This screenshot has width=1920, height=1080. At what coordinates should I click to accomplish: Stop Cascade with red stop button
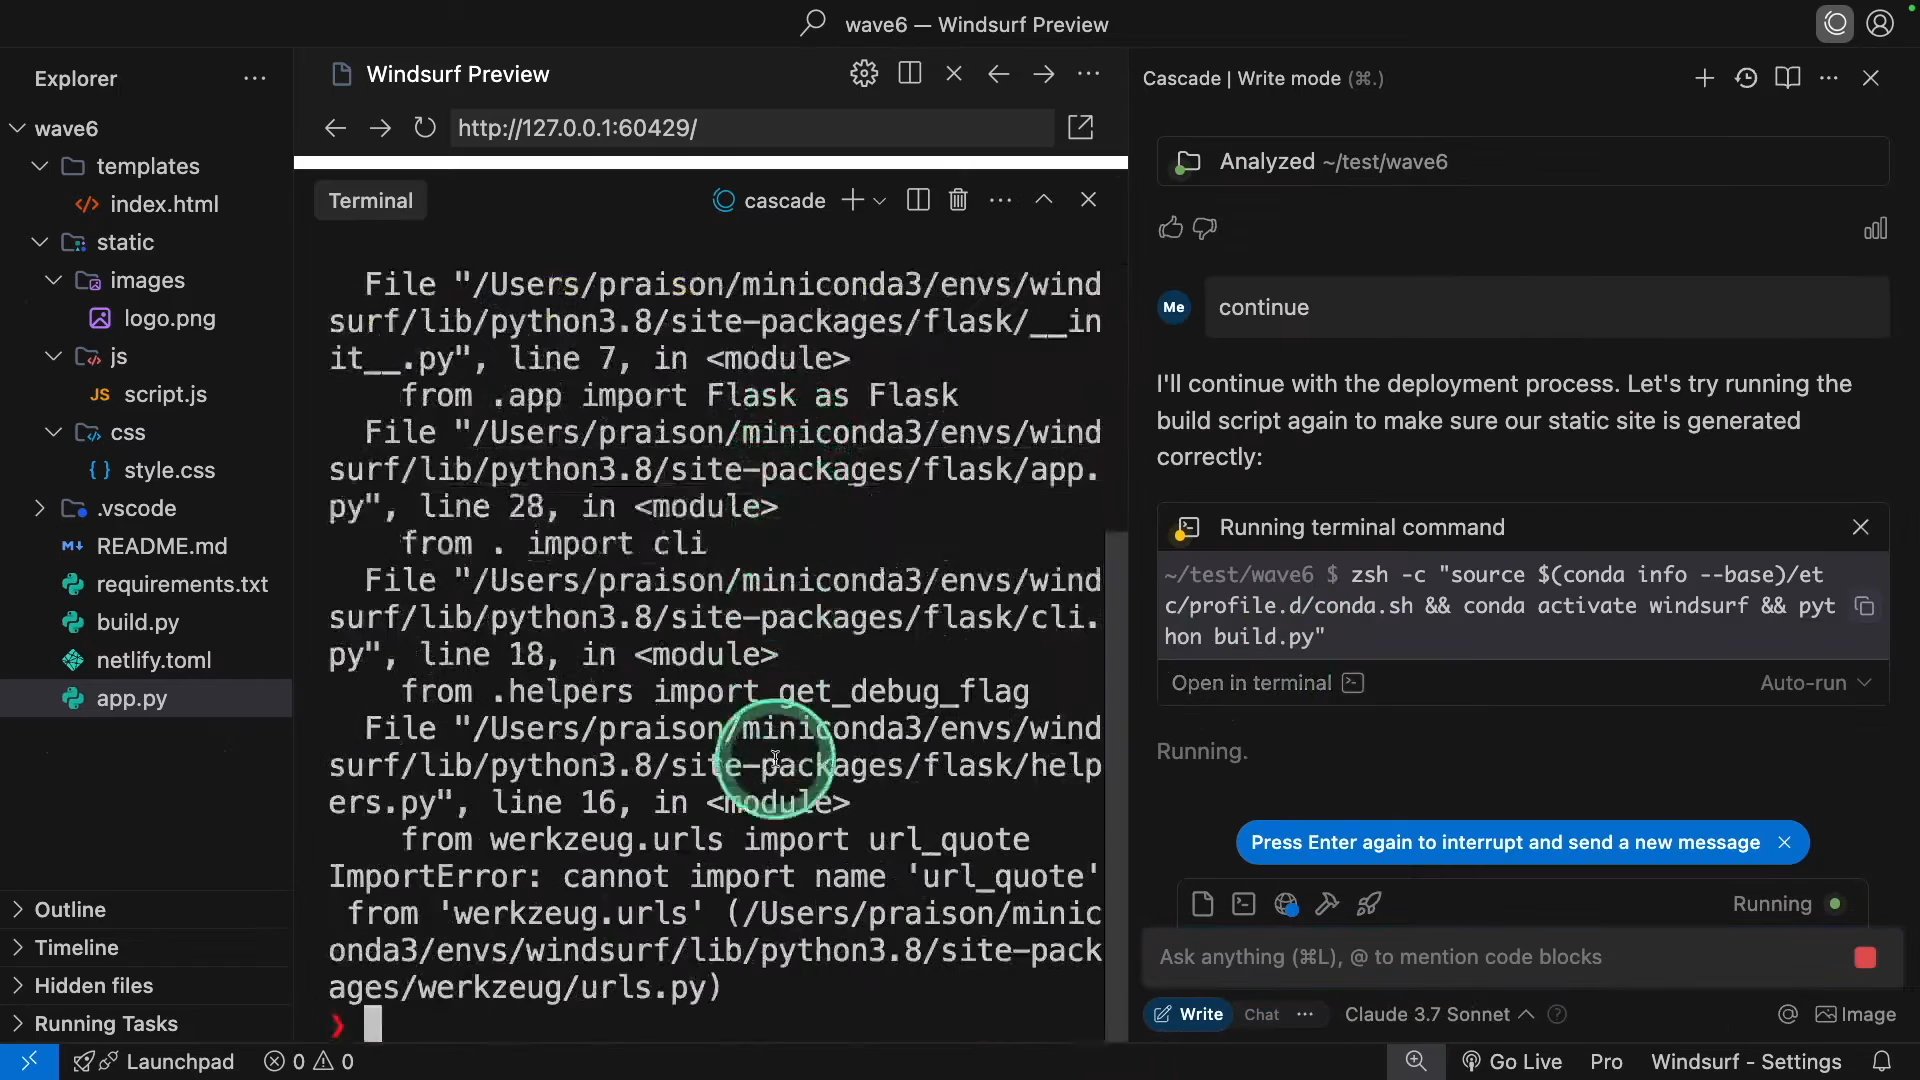[1864, 958]
